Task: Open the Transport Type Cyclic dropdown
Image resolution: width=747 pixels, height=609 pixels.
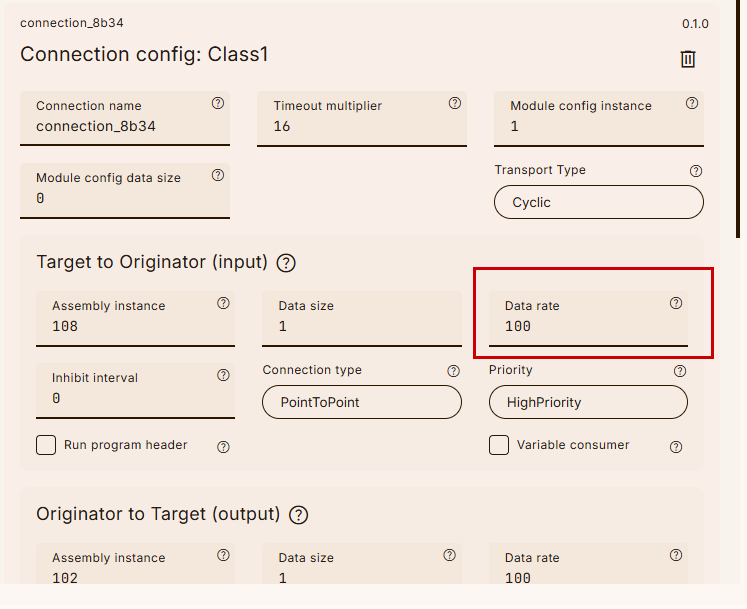Action: click(598, 202)
